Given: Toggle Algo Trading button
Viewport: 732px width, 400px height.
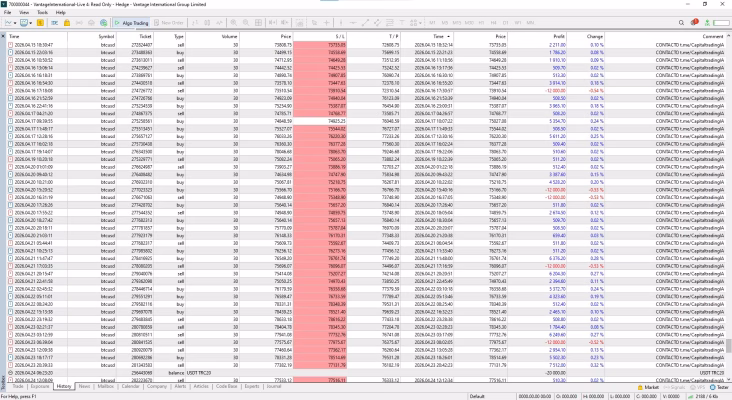Looking at the screenshot, I should [x=131, y=22].
